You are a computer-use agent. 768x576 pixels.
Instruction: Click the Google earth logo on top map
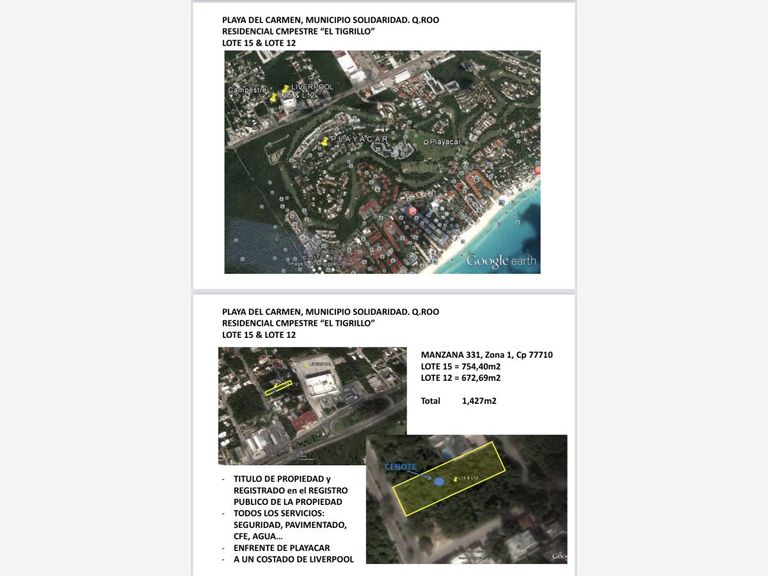[x=501, y=261]
